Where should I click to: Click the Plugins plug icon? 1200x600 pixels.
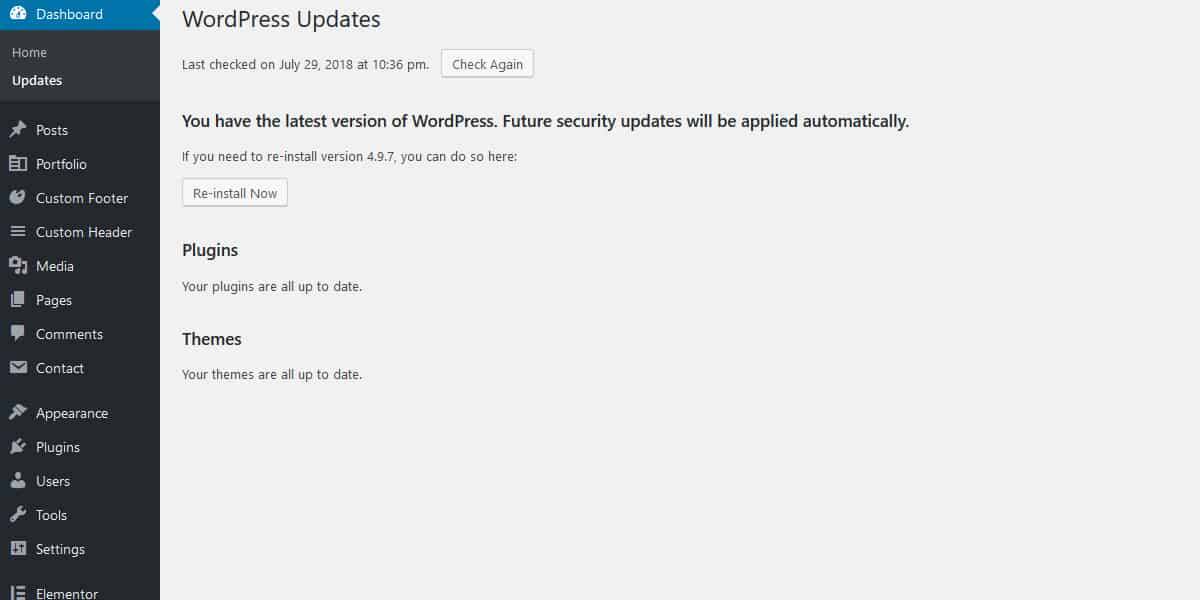[x=18, y=447]
